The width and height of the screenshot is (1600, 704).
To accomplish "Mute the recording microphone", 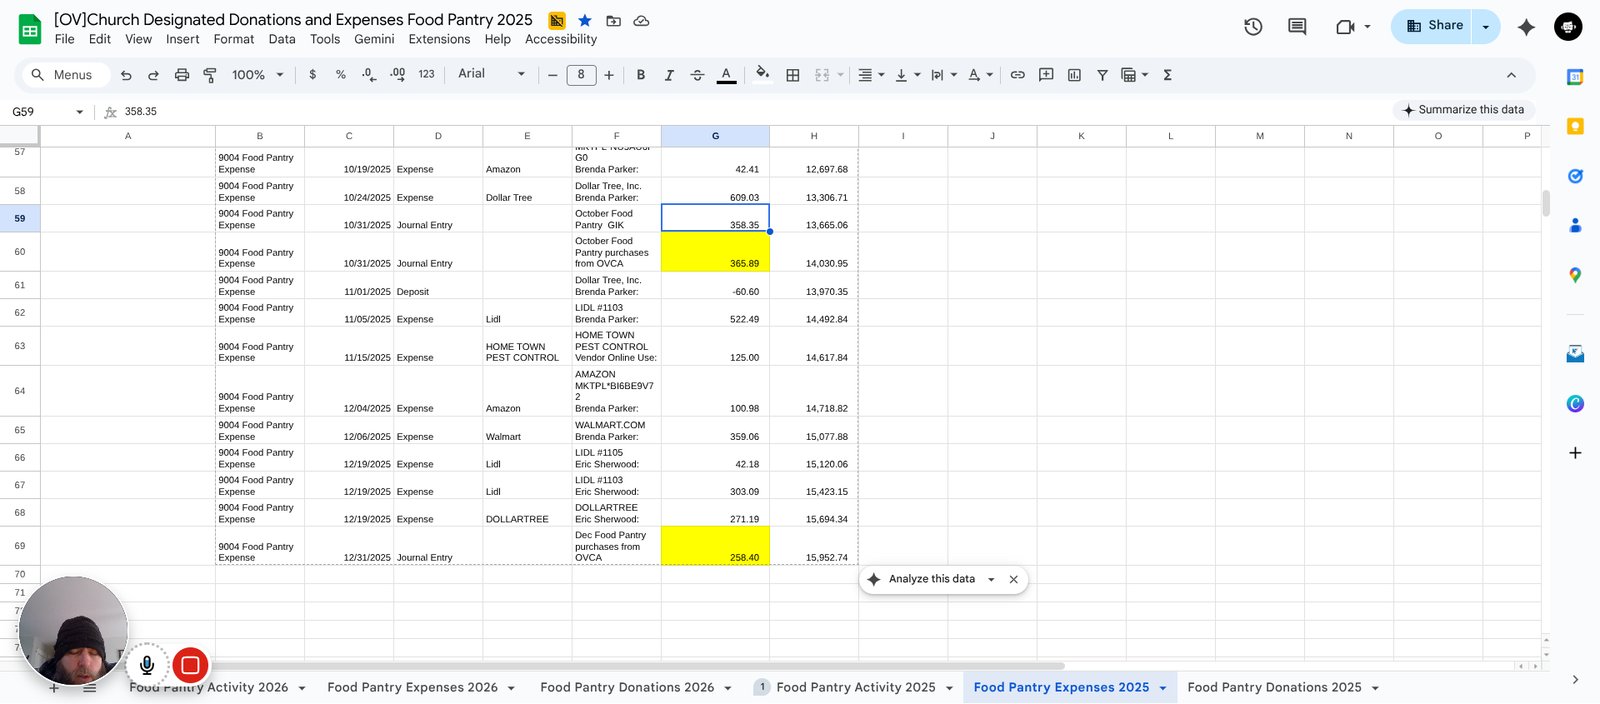I will coord(147,665).
